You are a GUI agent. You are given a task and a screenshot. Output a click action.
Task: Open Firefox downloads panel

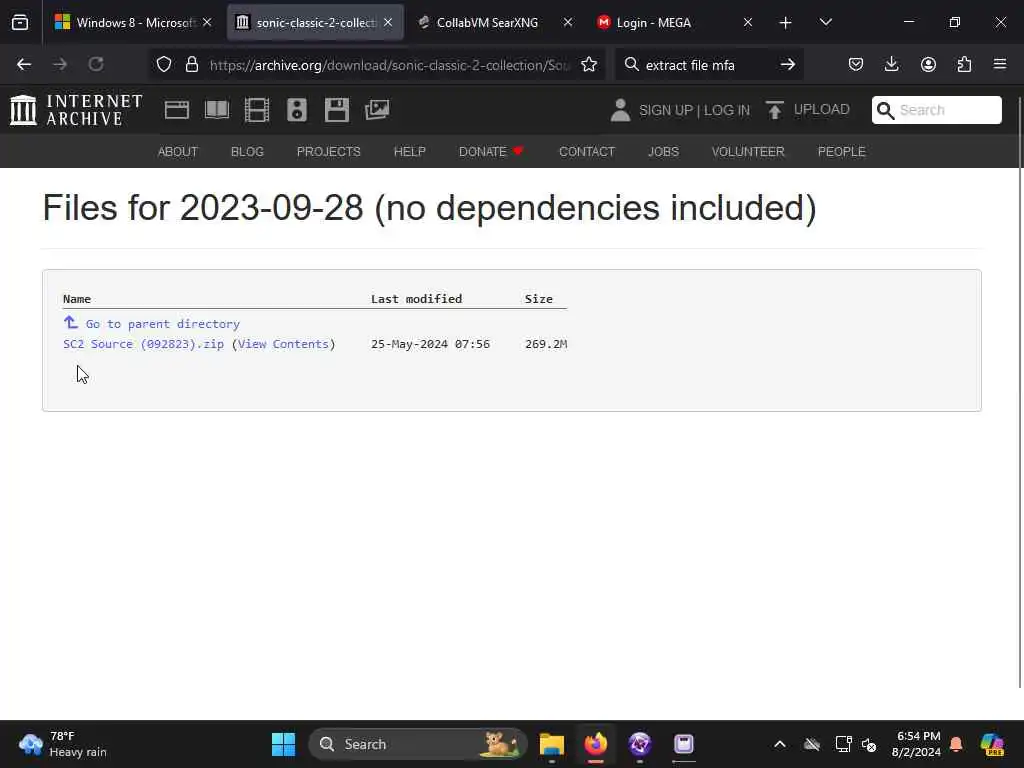click(x=891, y=64)
